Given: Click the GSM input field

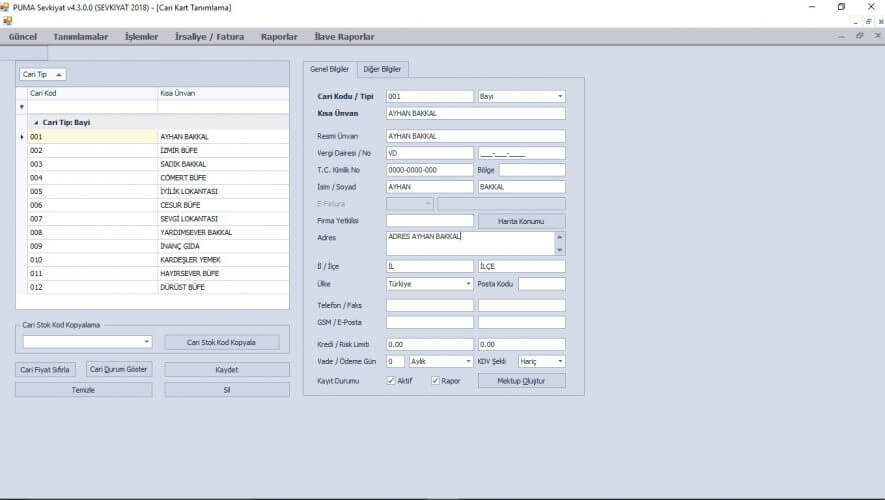Looking at the screenshot, I should [430, 322].
